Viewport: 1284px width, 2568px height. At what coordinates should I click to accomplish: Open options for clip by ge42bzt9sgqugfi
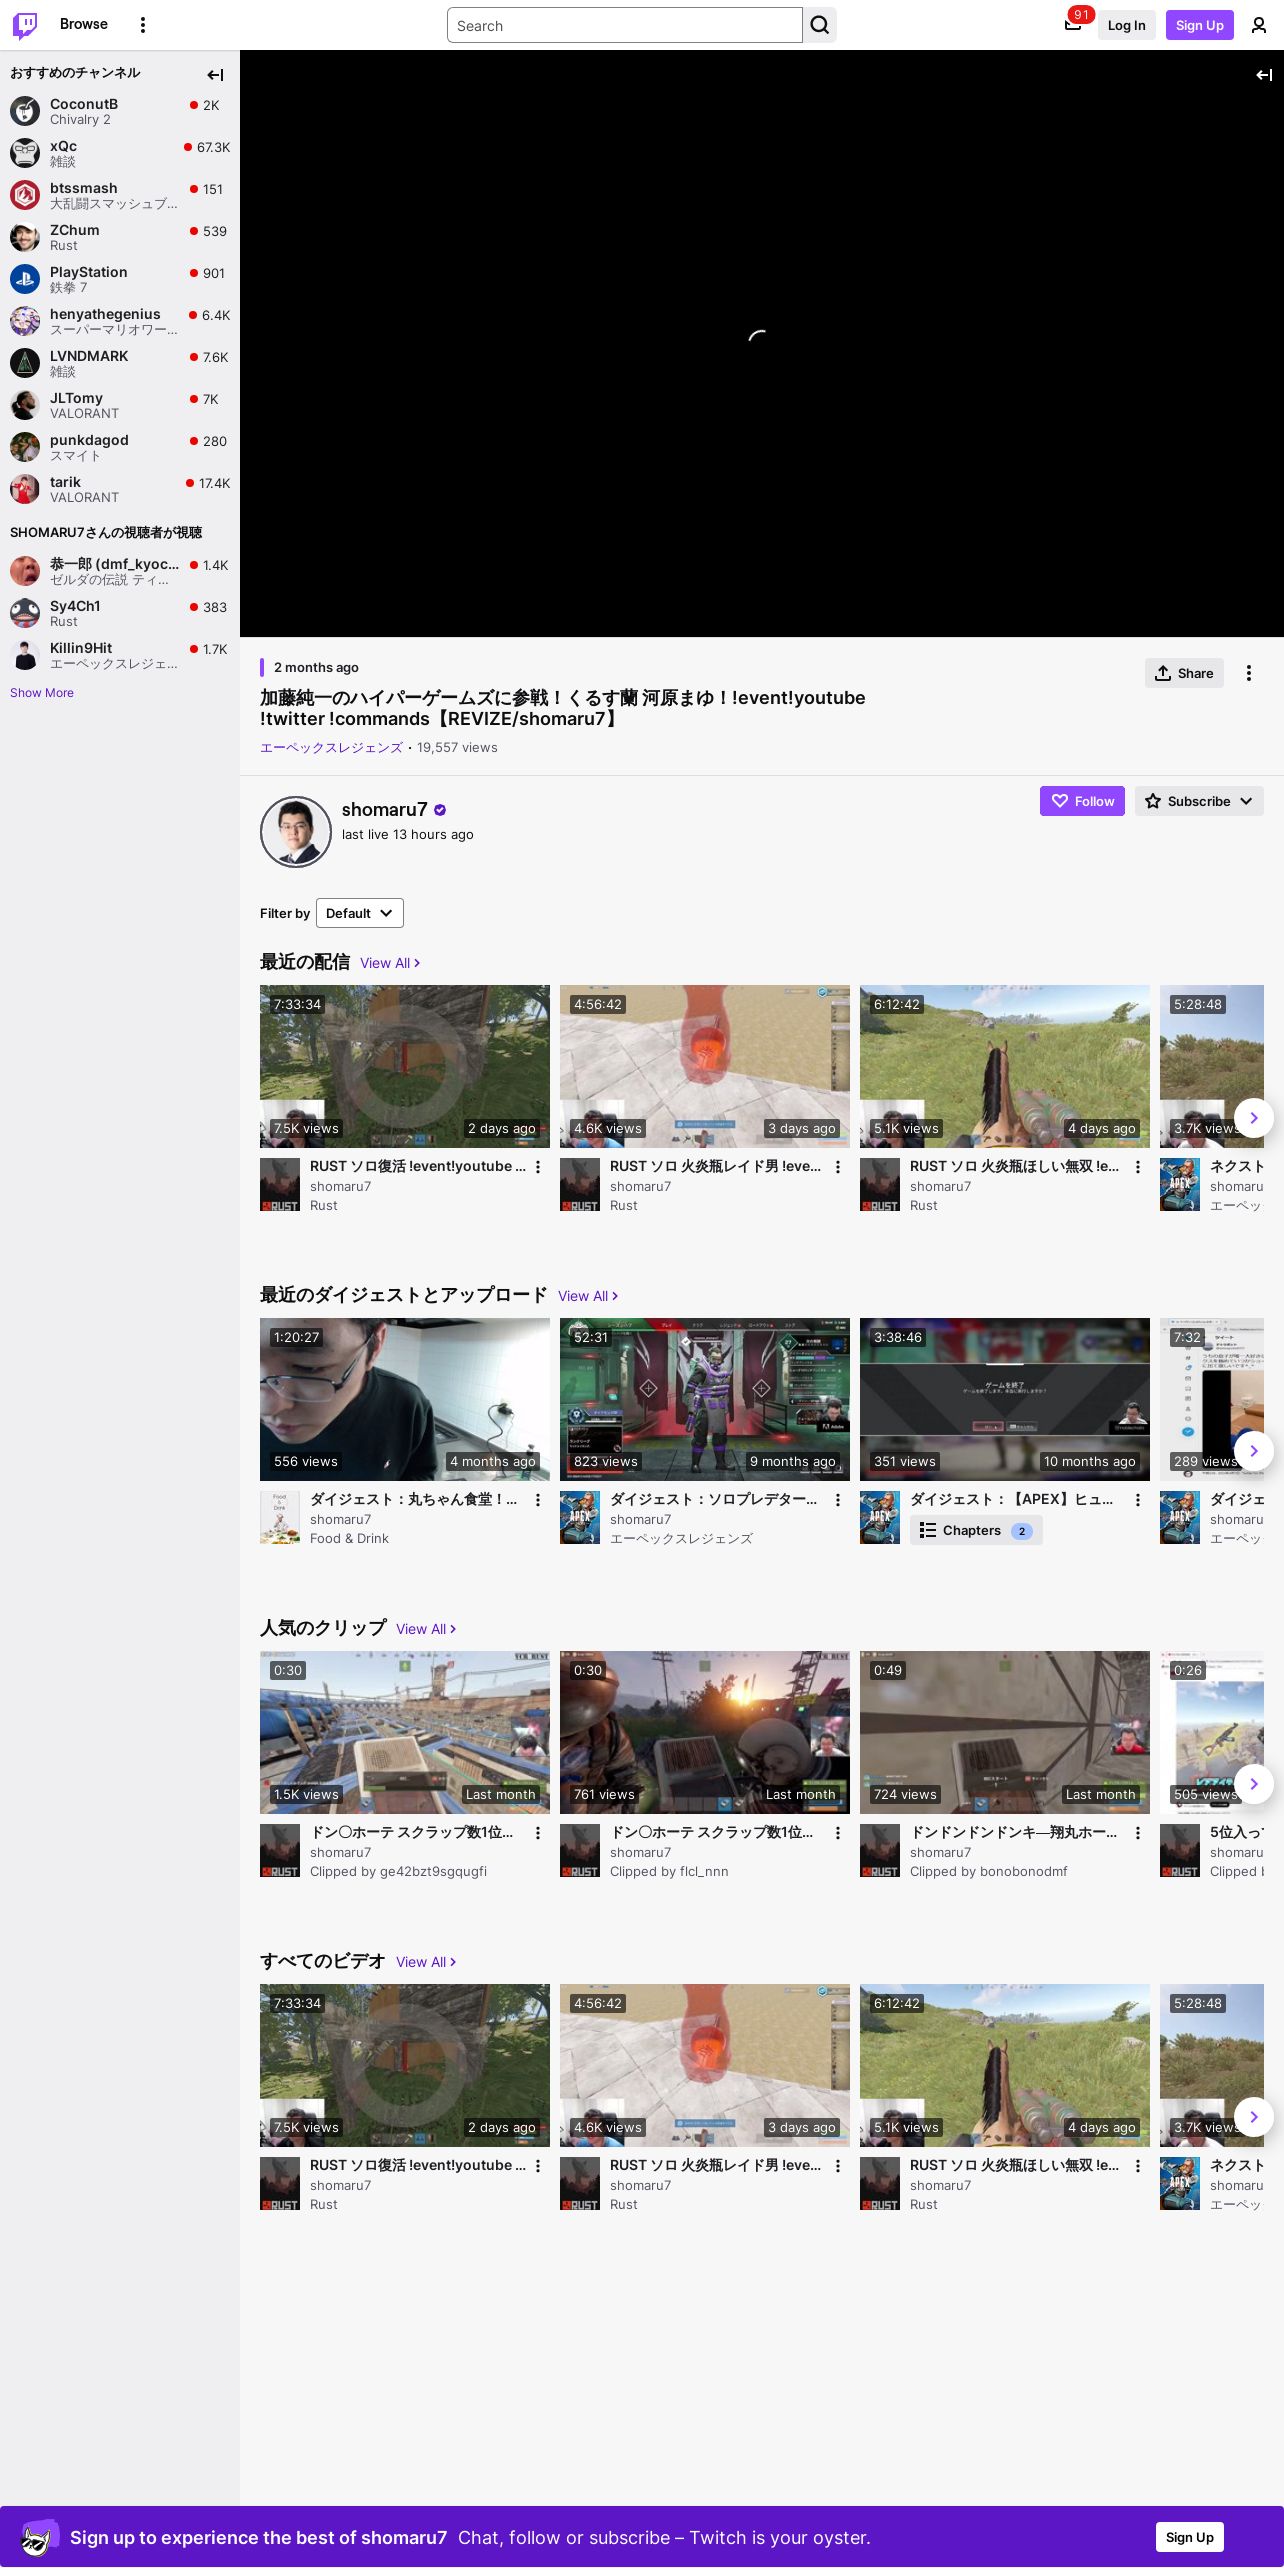(x=538, y=1833)
